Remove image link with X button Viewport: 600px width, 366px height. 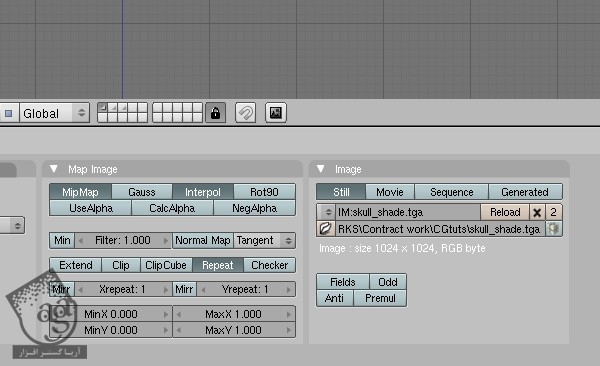537,212
